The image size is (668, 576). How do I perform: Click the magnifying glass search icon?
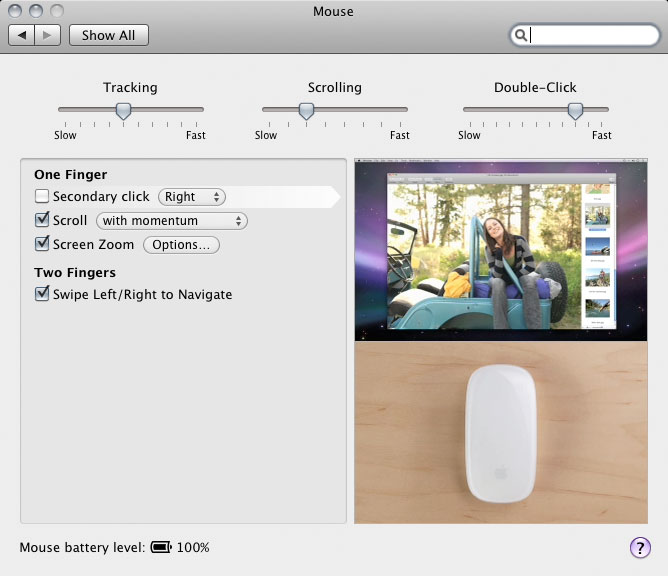(x=520, y=35)
